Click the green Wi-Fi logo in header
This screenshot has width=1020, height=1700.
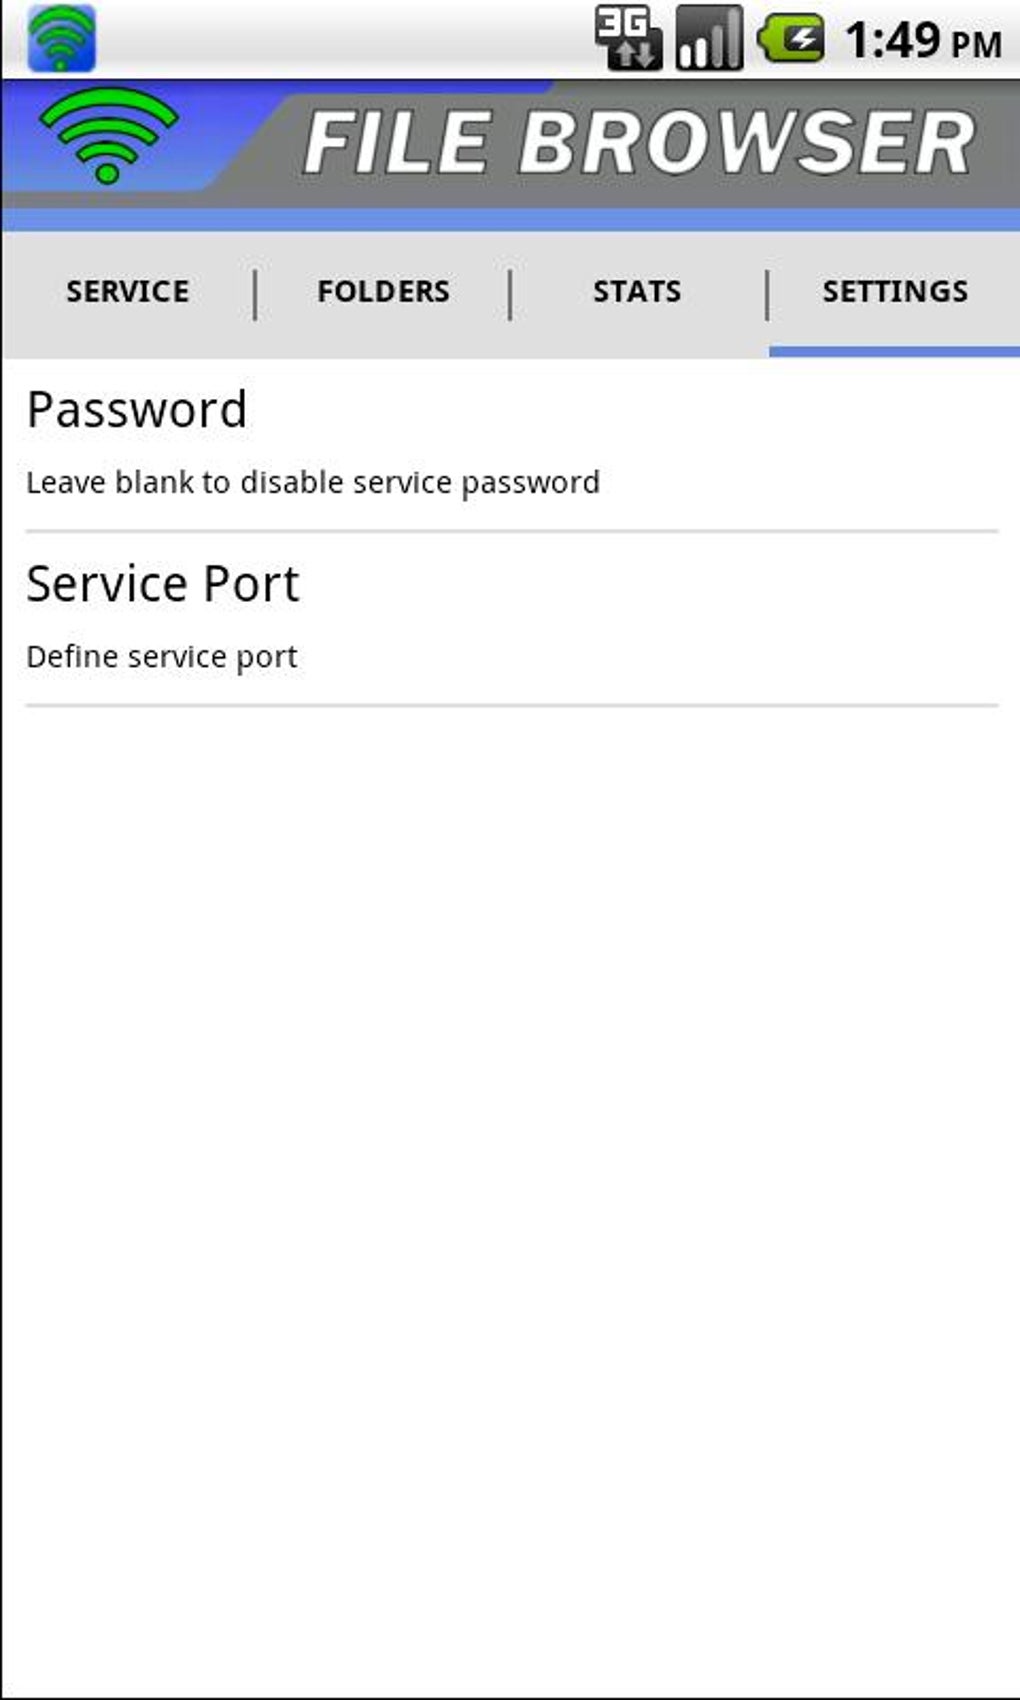click(x=108, y=135)
